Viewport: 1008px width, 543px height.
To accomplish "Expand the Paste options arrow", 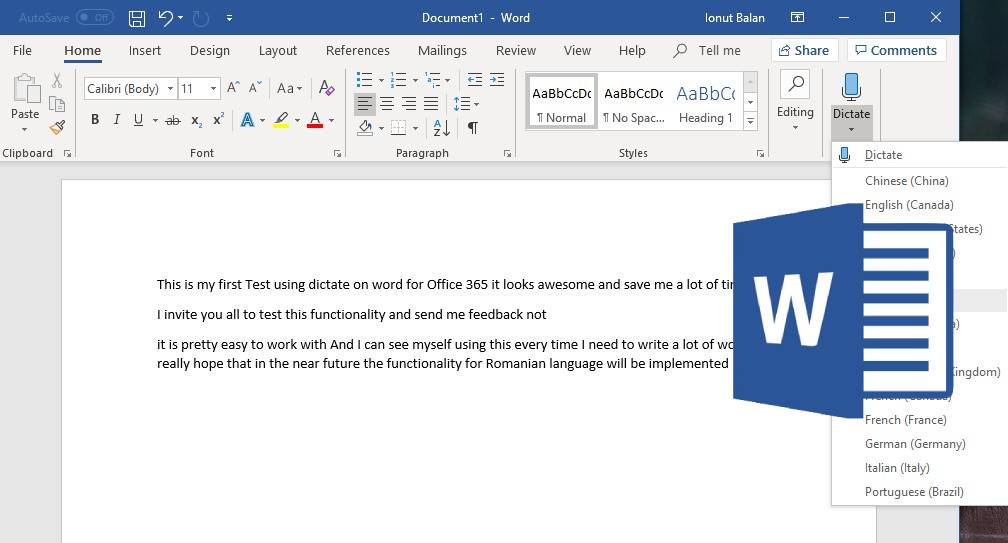I will pos(24,130).
